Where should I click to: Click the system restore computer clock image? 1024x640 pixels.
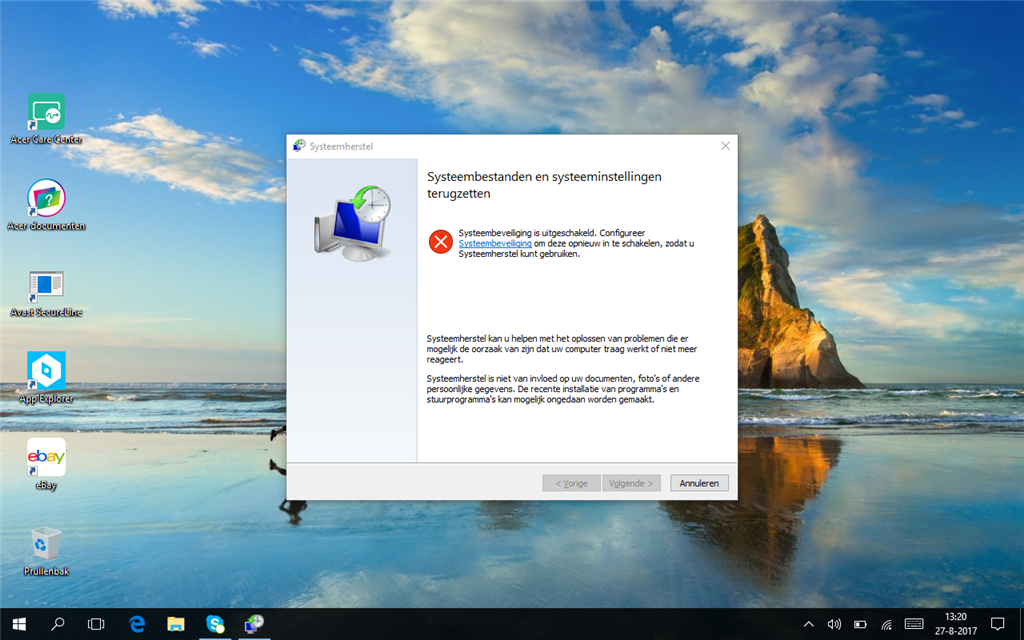point(353,222)
